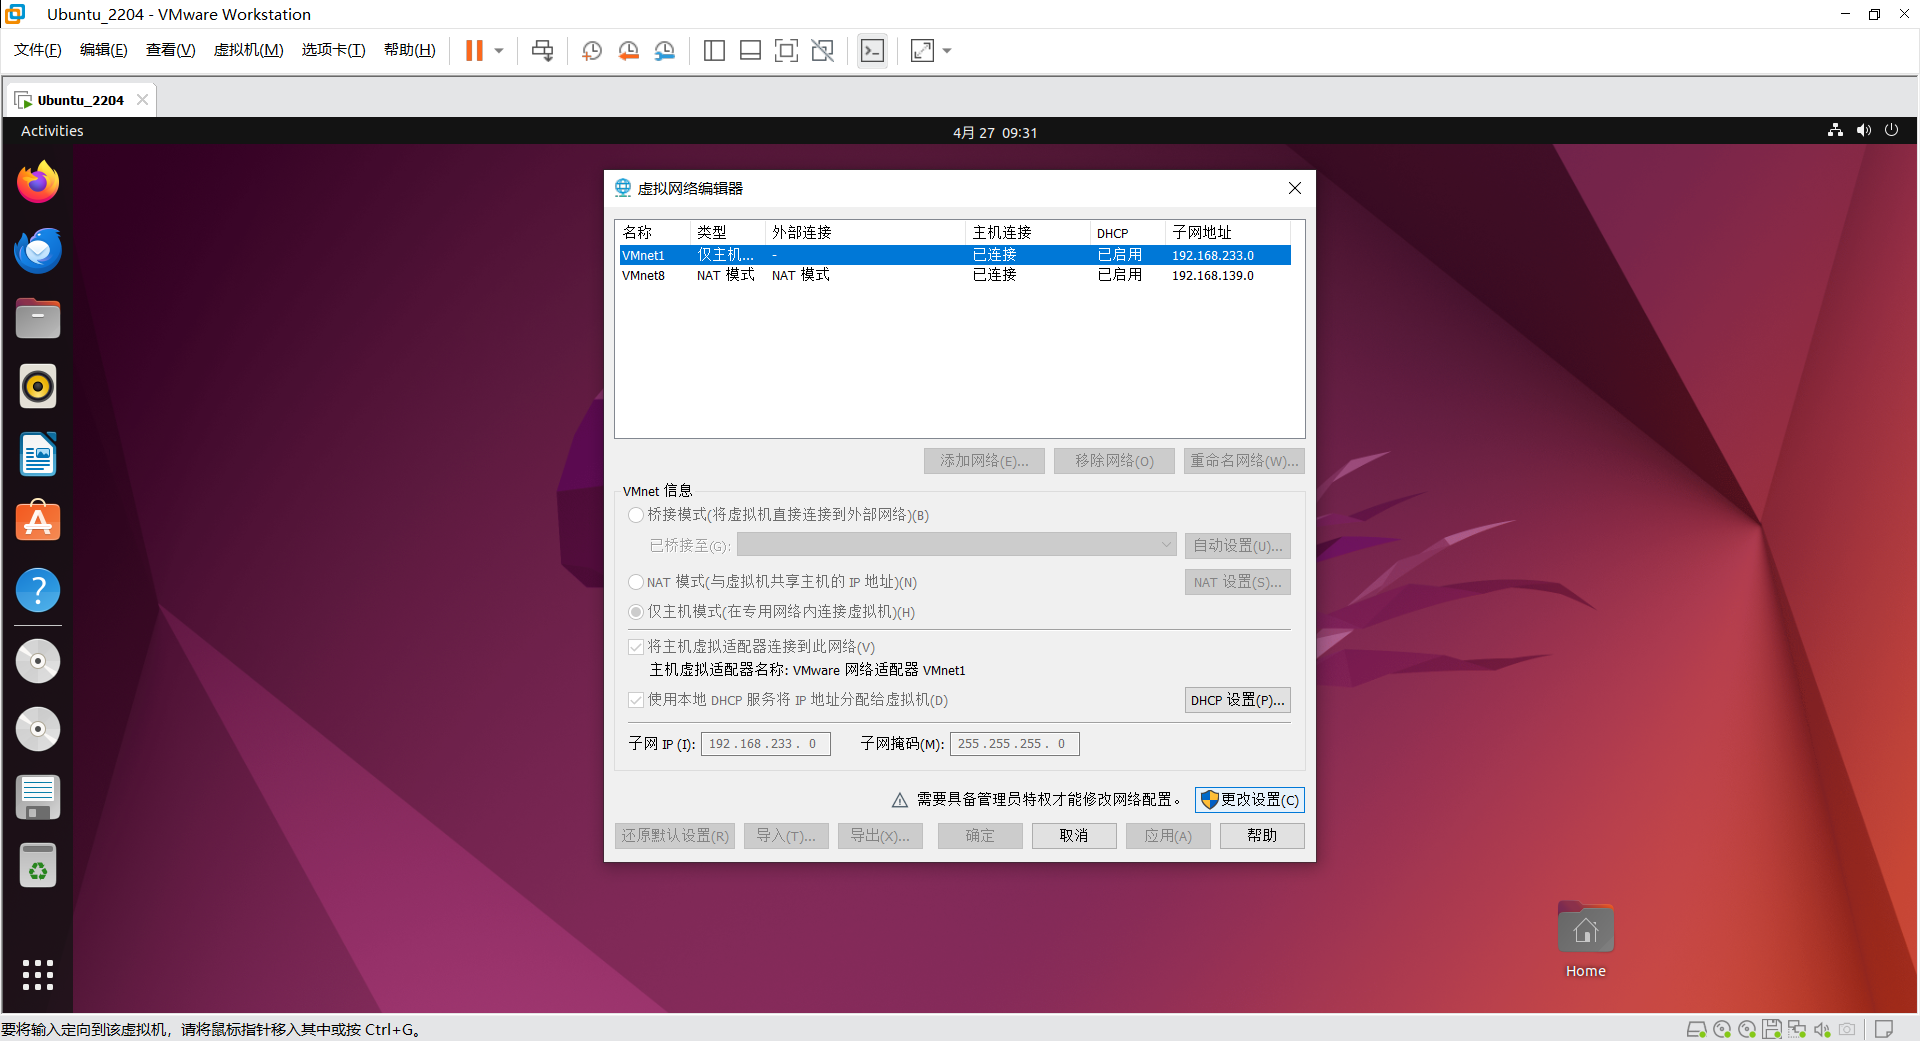Launch Thunderbird mail from the dock

tap(38, 250)
